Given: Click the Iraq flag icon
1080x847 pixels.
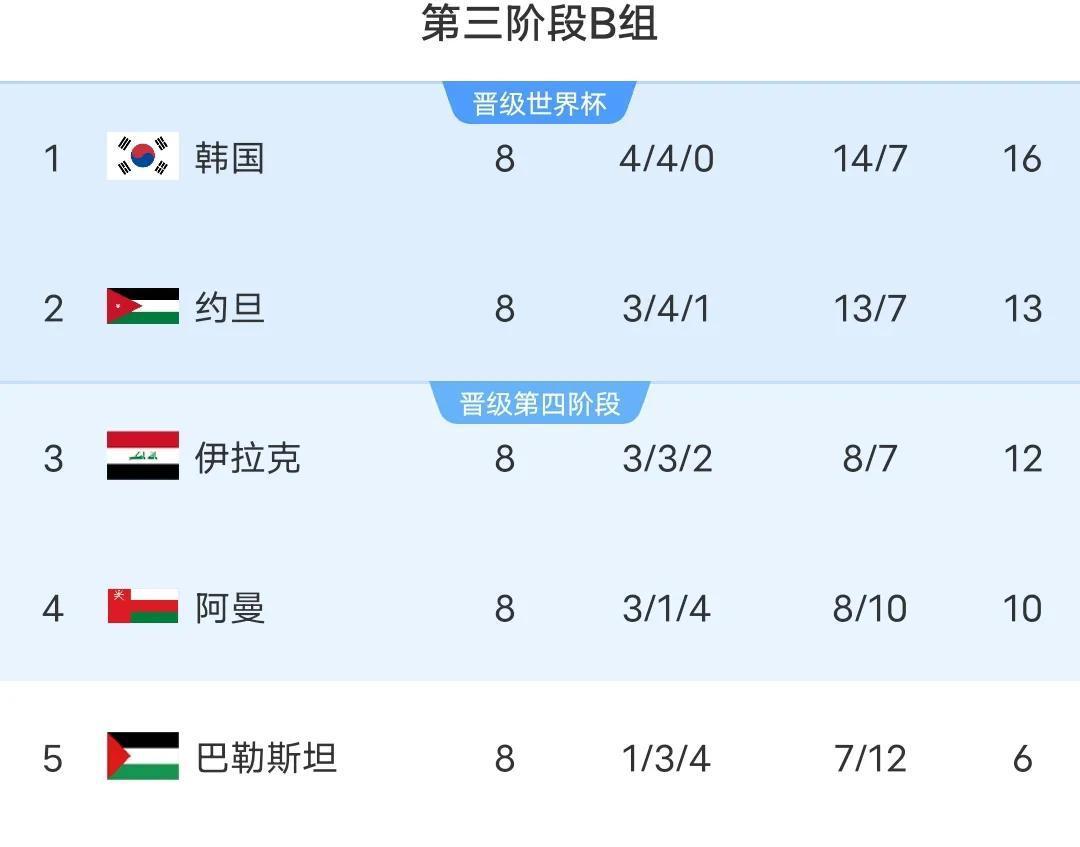Looking at the screenshot, I should pyautogui.click(x=143, y=456).
